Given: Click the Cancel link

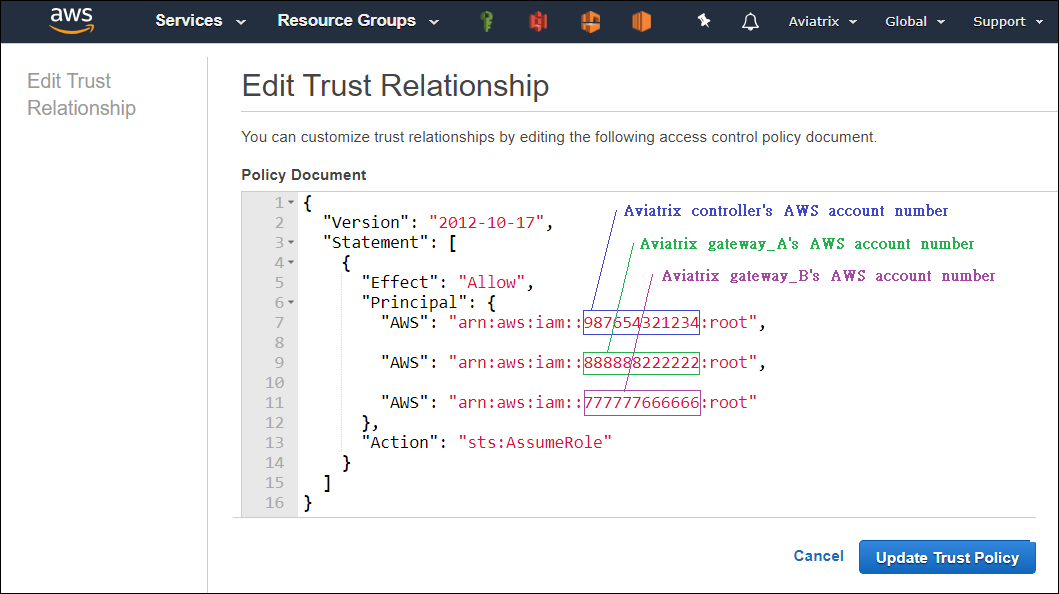Looking at the screenshot, I should [x=818, y=556].
